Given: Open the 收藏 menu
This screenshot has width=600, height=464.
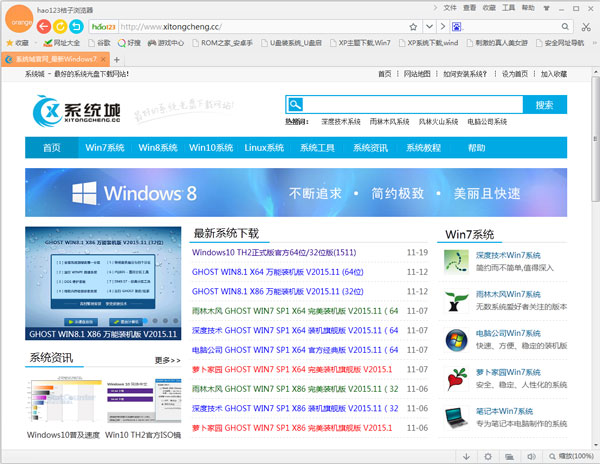Looking at the screenshot, I should pyautogui.click(x=489, y=8).
